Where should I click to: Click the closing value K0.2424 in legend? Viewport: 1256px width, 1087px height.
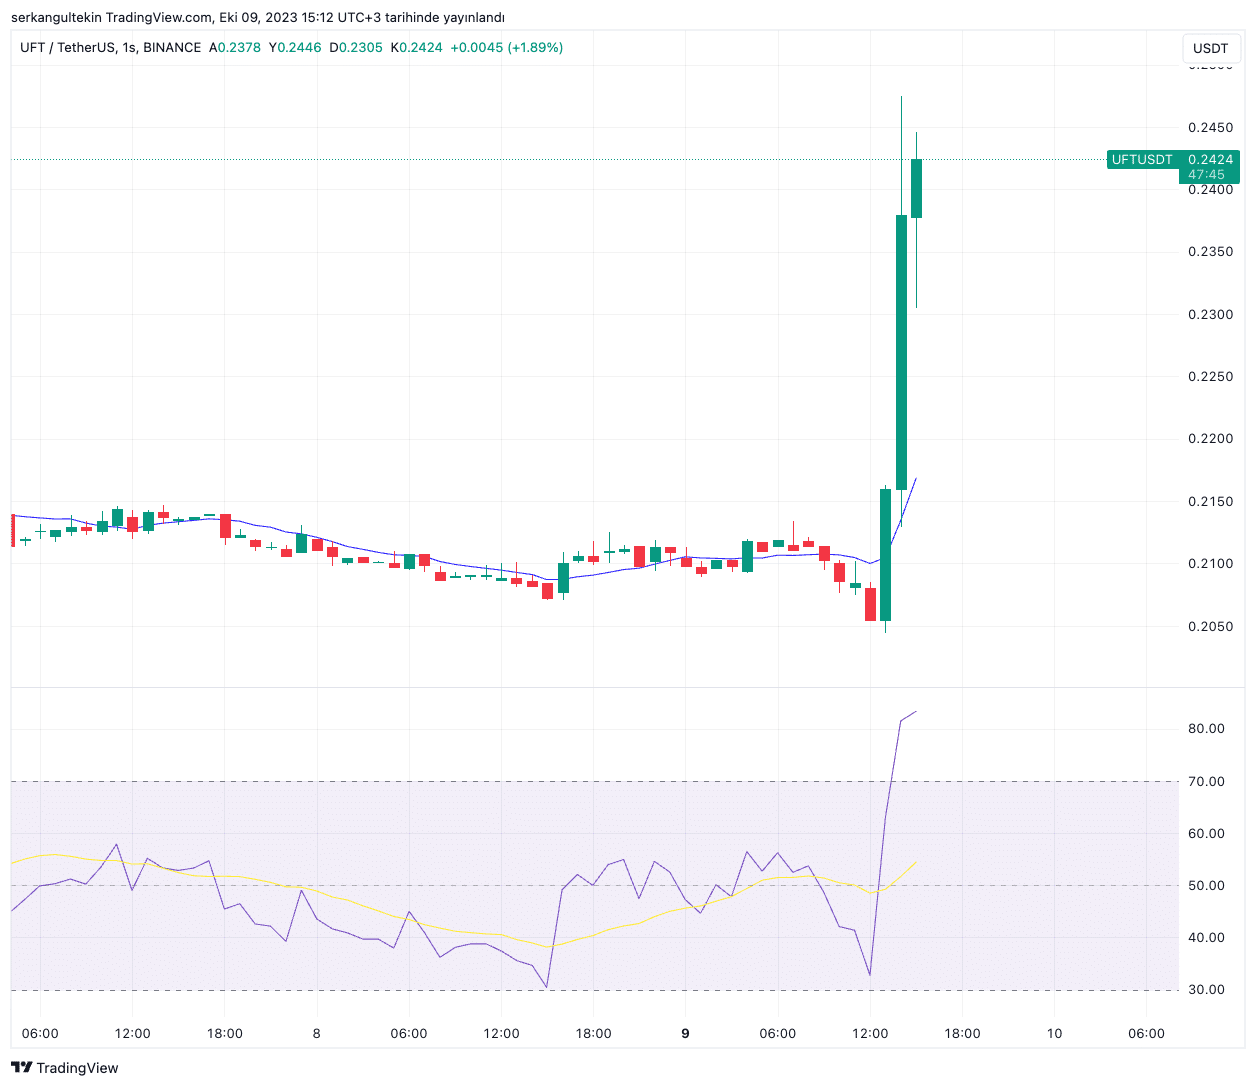coord(416,47)
